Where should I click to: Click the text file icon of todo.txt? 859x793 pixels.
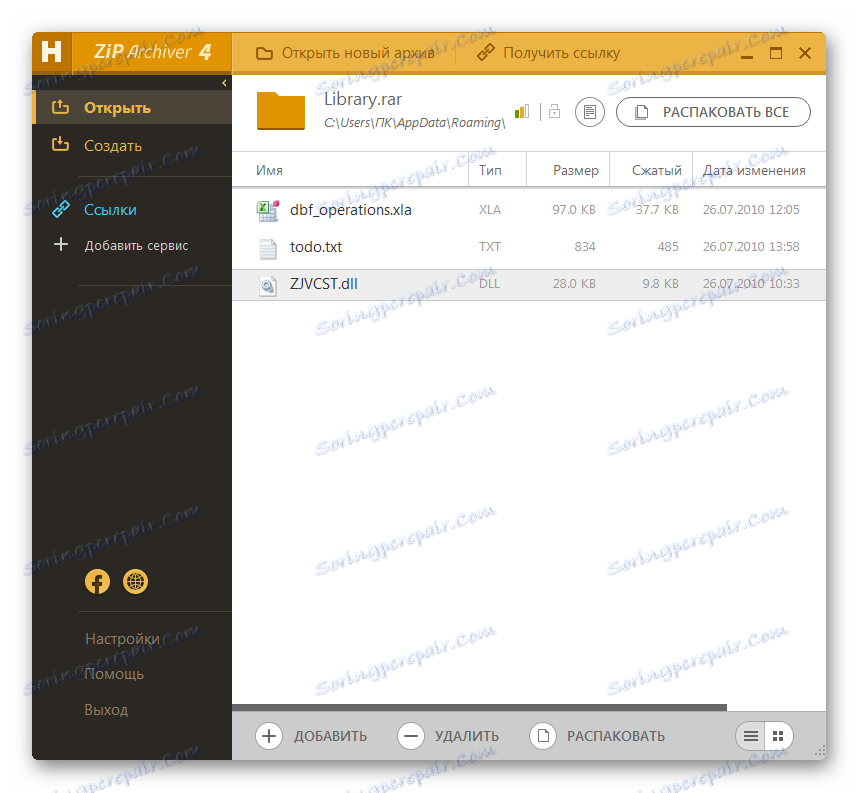point(268,249)
